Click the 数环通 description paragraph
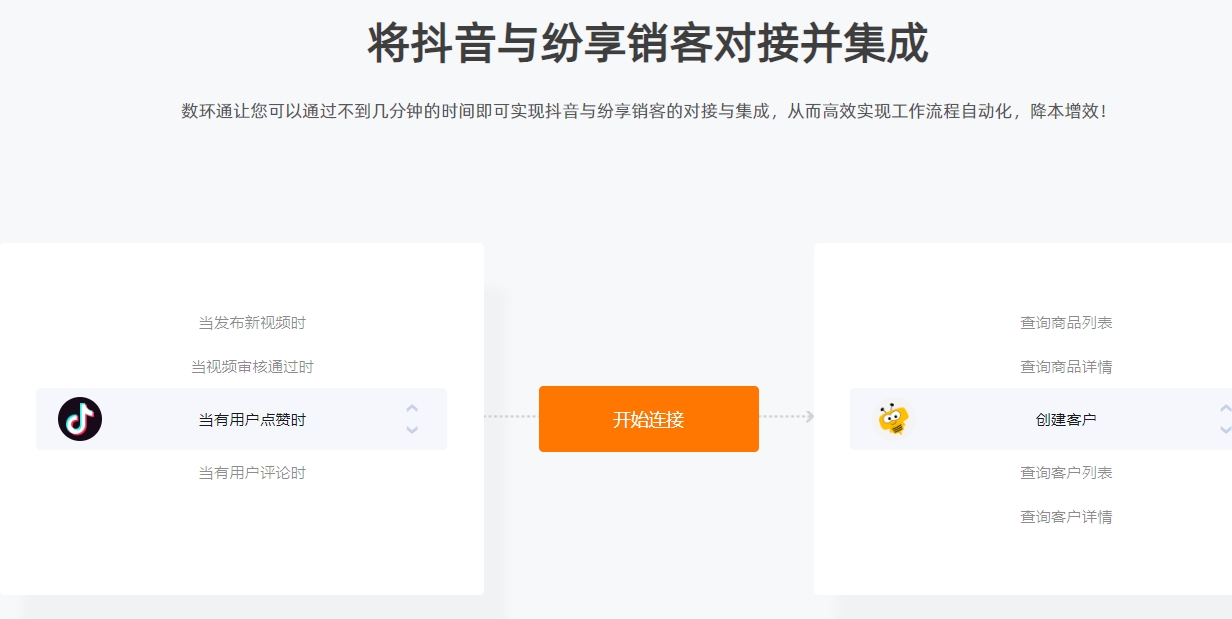Viewport: 1232px width, 619px height. point(644,111)
